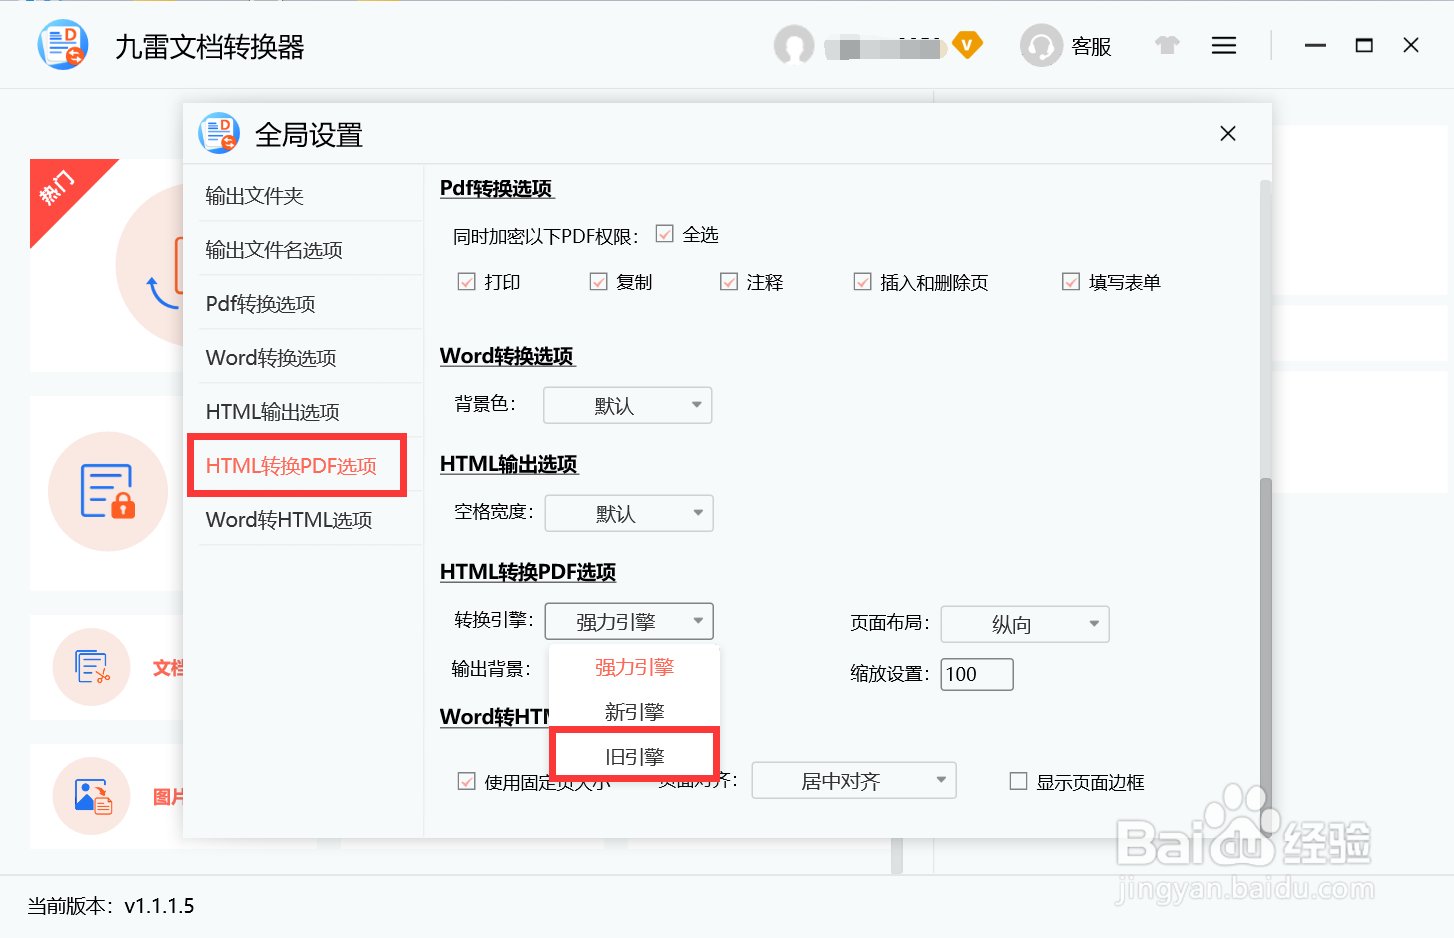Image resolution: width=1454 pixels, height=938 pixels.
Task: Close the 全局设置 dialog
Action: [1228, 133]
